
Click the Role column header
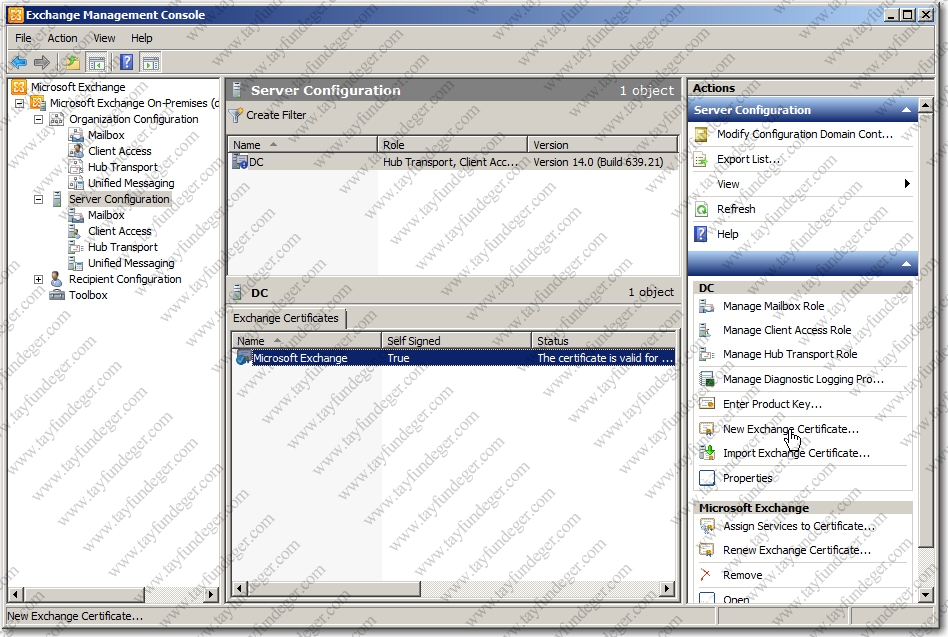pos(452,145)
